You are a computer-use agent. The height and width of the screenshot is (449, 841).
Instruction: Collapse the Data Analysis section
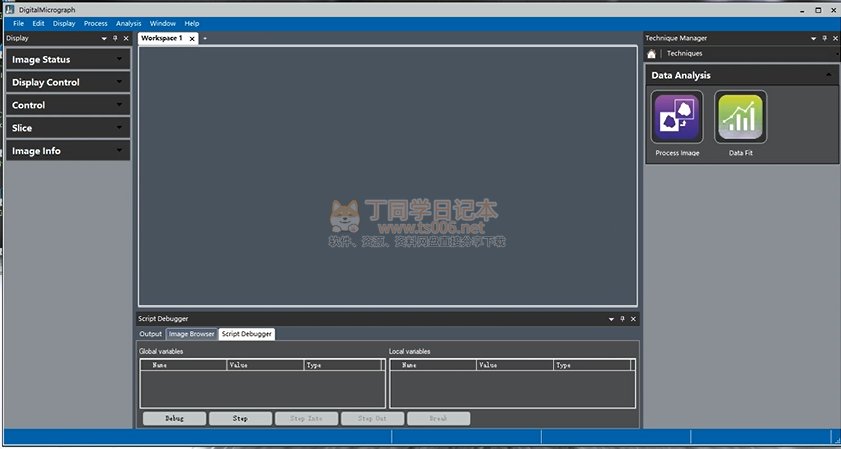point(827,75)
